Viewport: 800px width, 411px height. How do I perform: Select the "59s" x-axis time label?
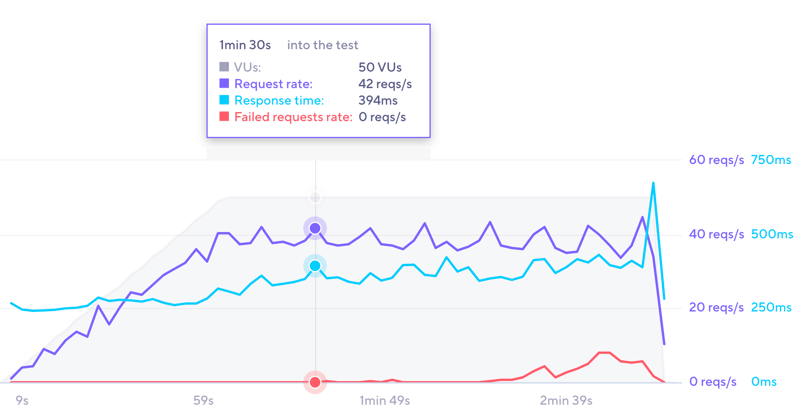203,401
